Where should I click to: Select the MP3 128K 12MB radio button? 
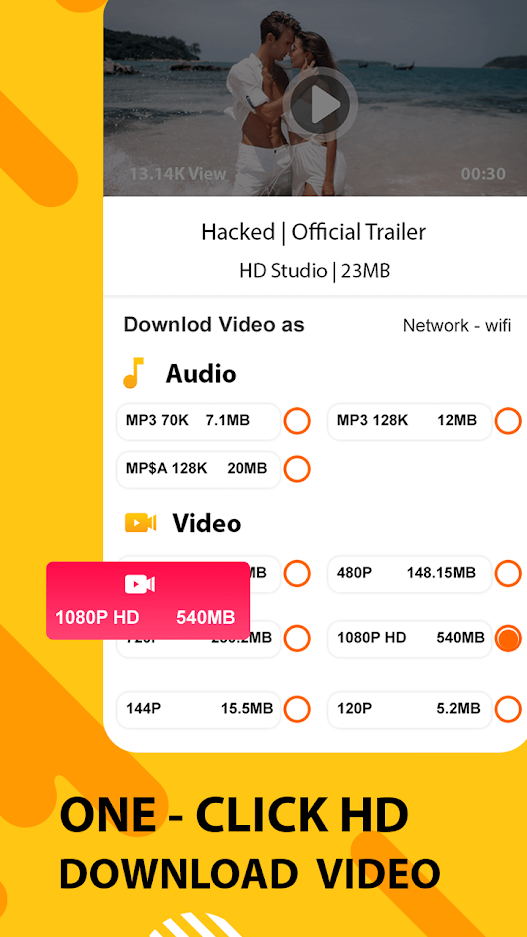point(508,421)
